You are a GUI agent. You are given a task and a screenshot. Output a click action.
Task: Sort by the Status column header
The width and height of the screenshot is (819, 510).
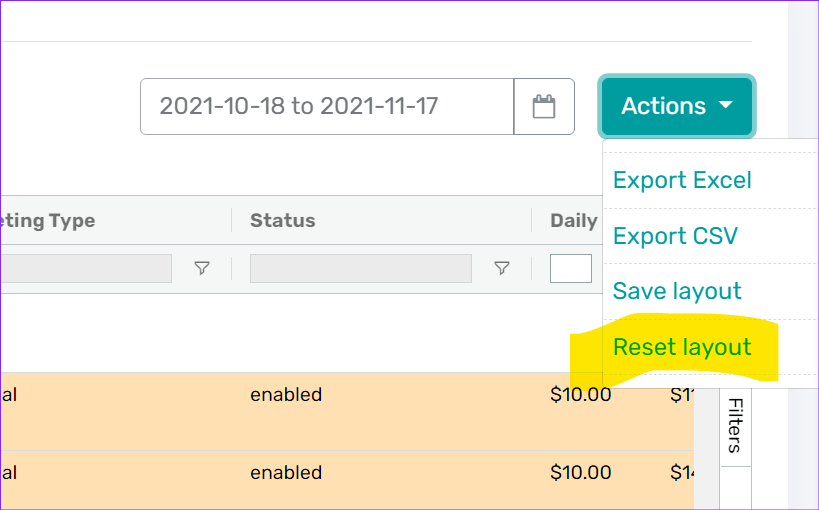point(283,221)
